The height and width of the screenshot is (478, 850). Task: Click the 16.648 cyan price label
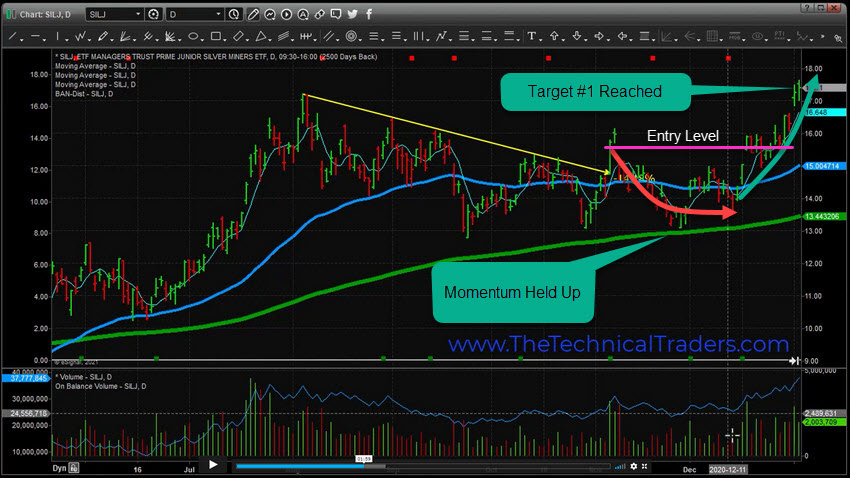tap(824, 112)
